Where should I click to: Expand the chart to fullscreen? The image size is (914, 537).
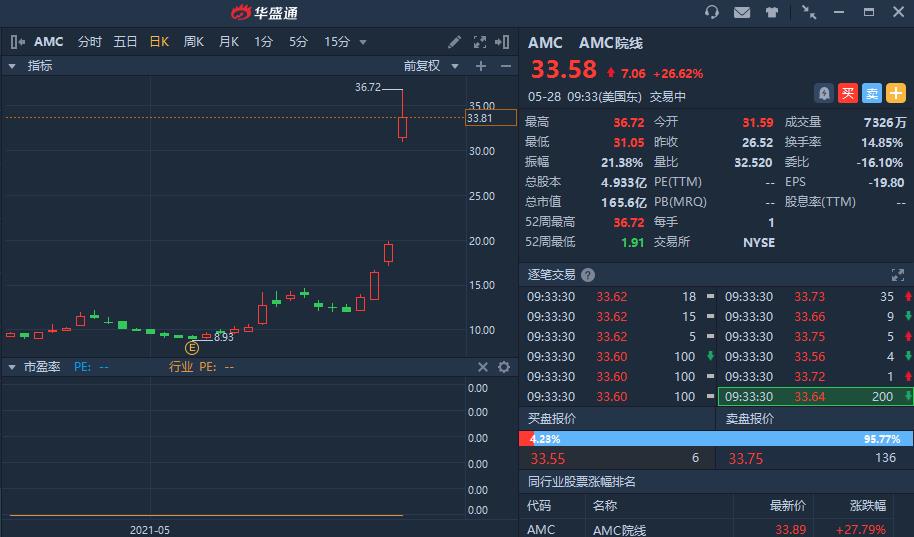tap(480, 42)
